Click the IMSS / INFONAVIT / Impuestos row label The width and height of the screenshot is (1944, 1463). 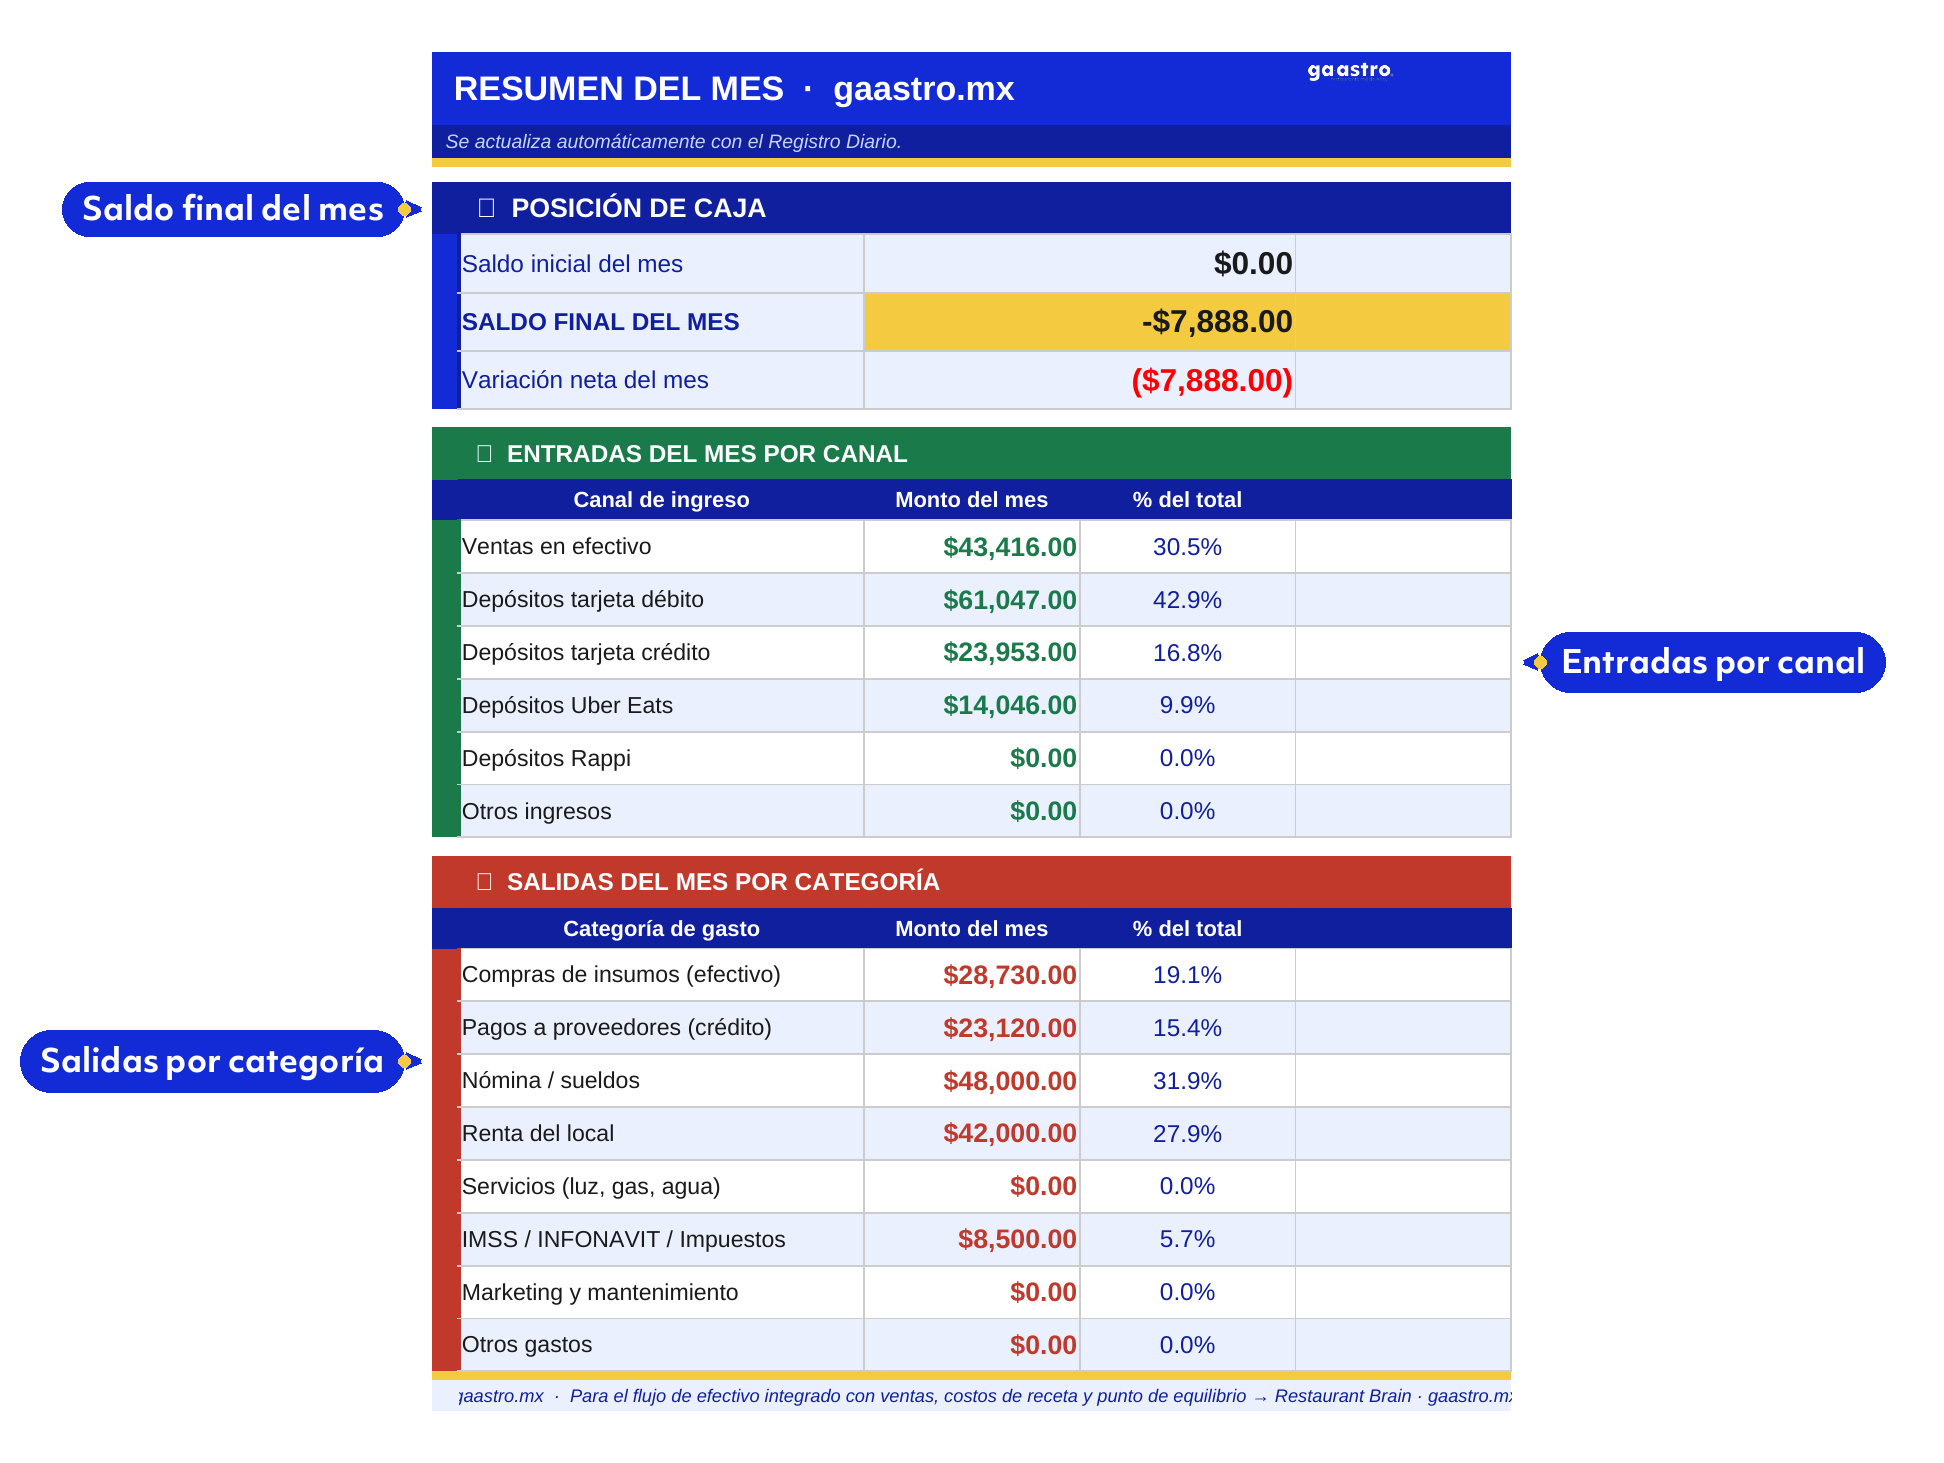(x=623, y=1240)
